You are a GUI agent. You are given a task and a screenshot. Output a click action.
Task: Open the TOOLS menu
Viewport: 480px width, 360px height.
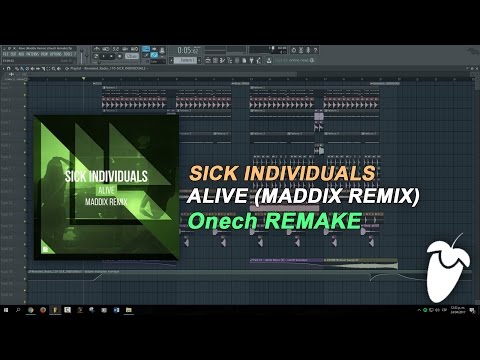(x=68, y=54)
